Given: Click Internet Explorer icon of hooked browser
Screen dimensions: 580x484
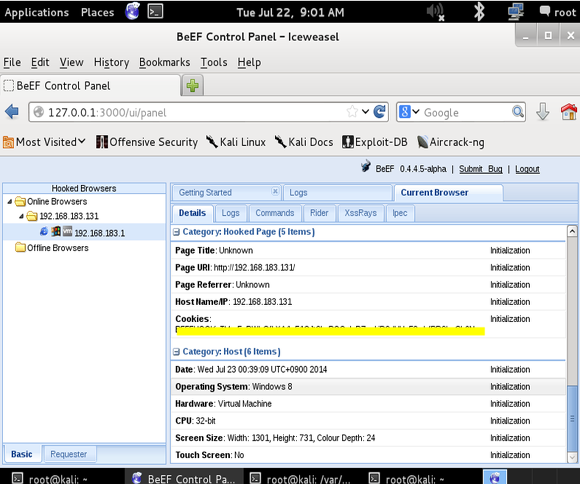Looking at the screenshot, I should [x=44, y=231].
